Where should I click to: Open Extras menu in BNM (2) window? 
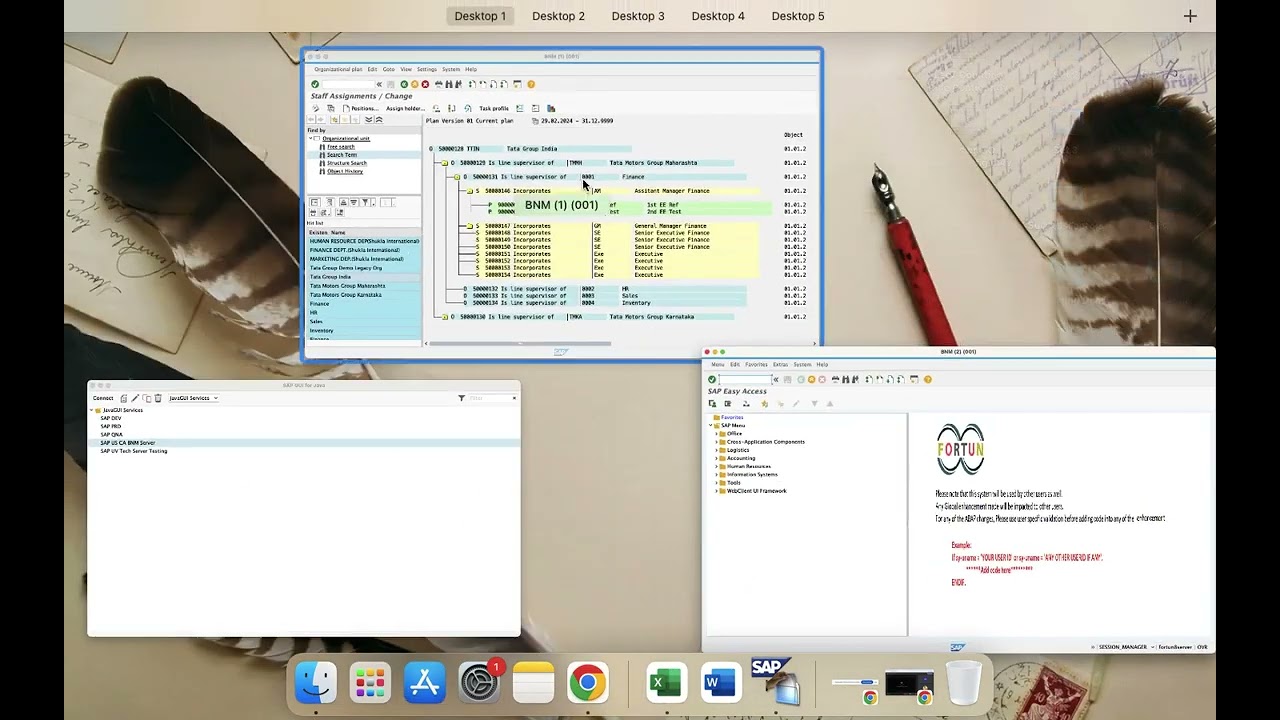(780, 364)
